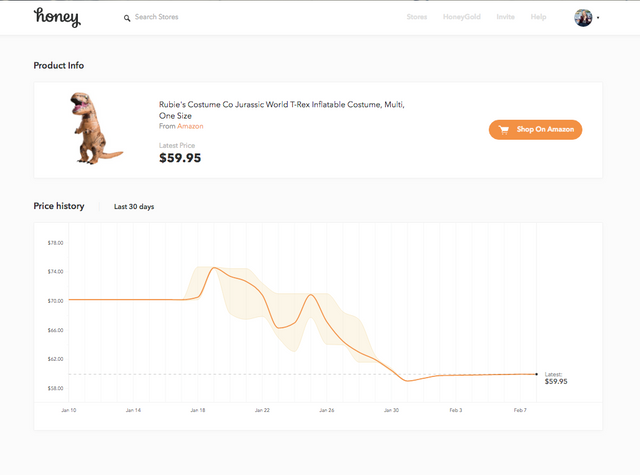Viewport: 640px width, 475px height.
Task: Open the Last 30 days range selector
Action: coord(134,207)
